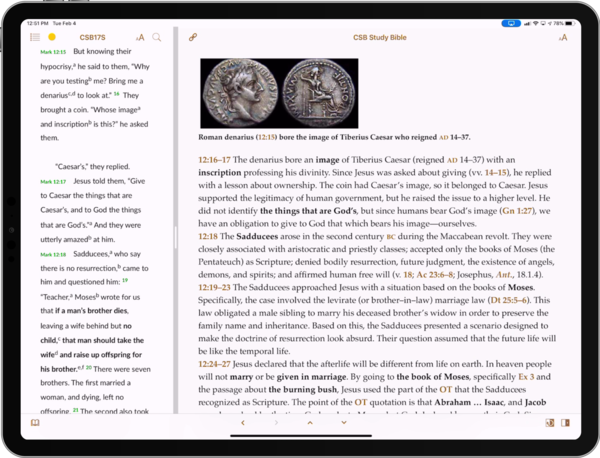
Task: Tap the AD abbreviation in the caption
Action: pos(443,137)
